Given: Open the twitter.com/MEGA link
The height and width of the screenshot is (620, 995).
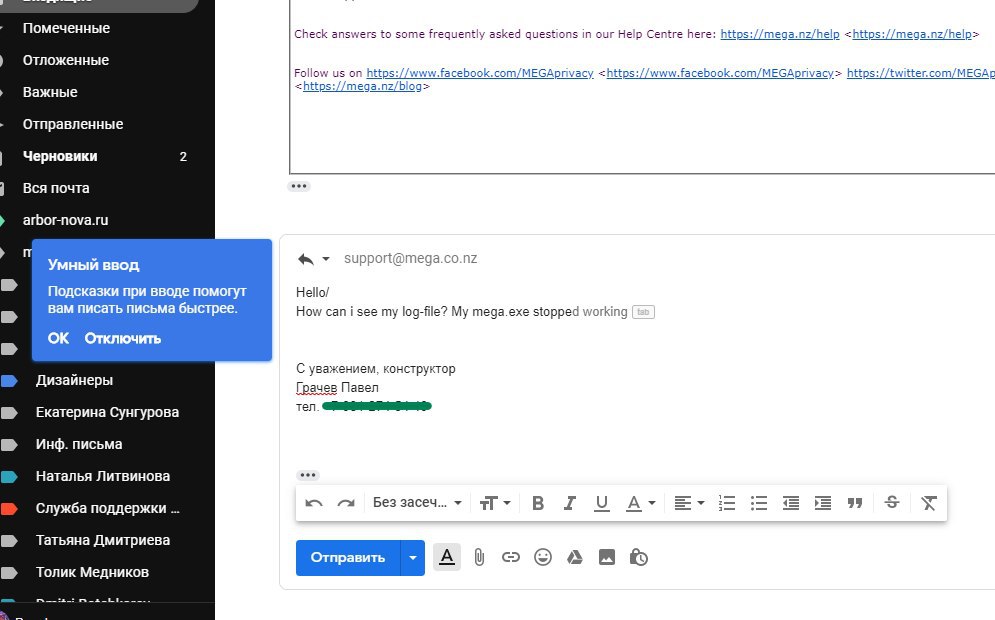Looking at the screenshot, I should tap(921, 73).
